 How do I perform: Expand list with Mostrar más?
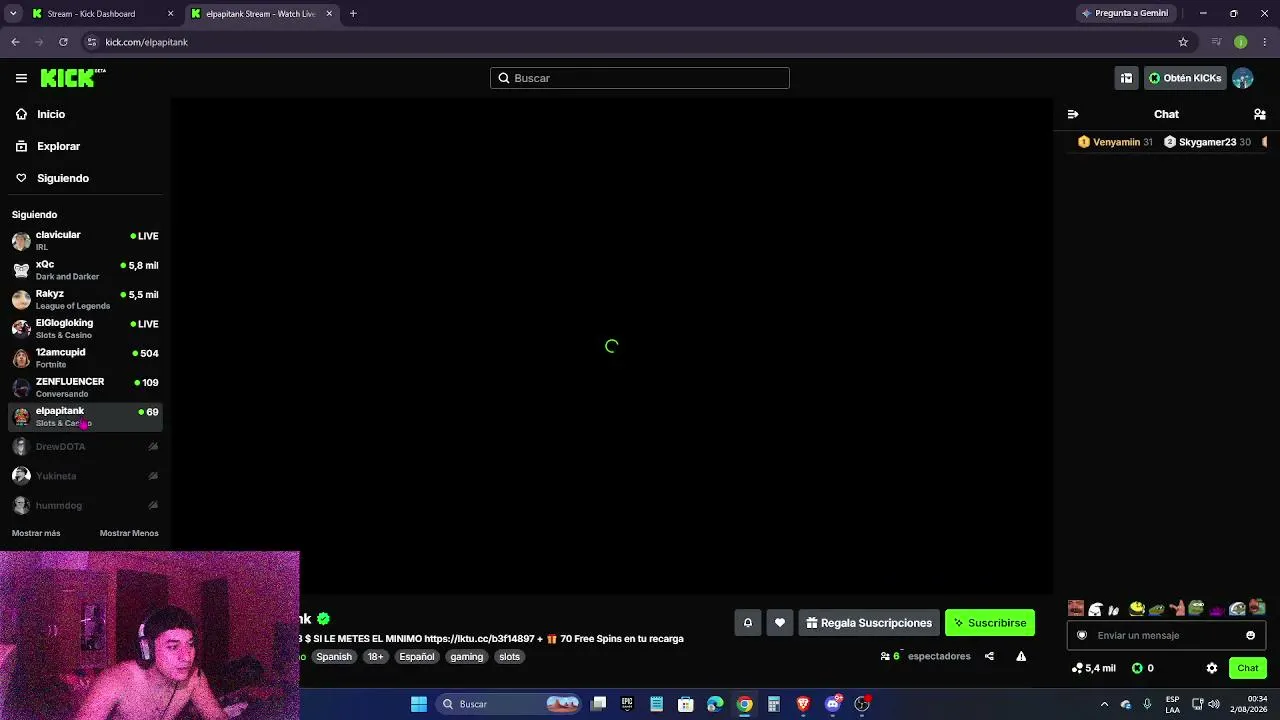click(x=36, y=533)
